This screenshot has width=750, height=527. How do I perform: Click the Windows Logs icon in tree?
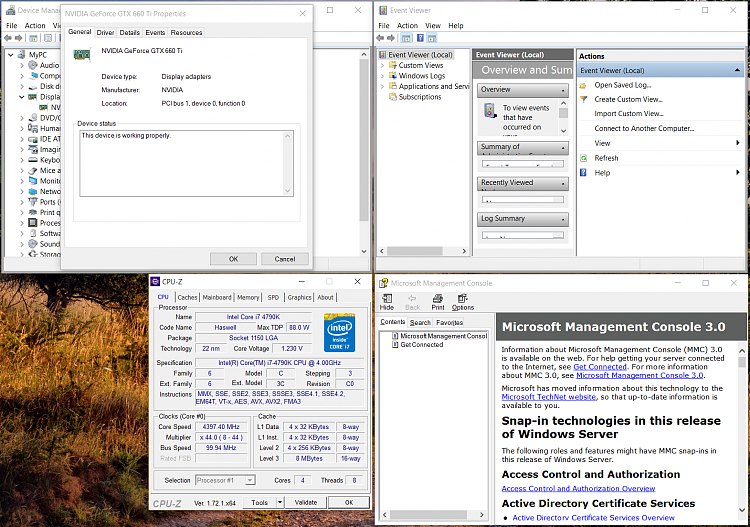coord(393,76)
